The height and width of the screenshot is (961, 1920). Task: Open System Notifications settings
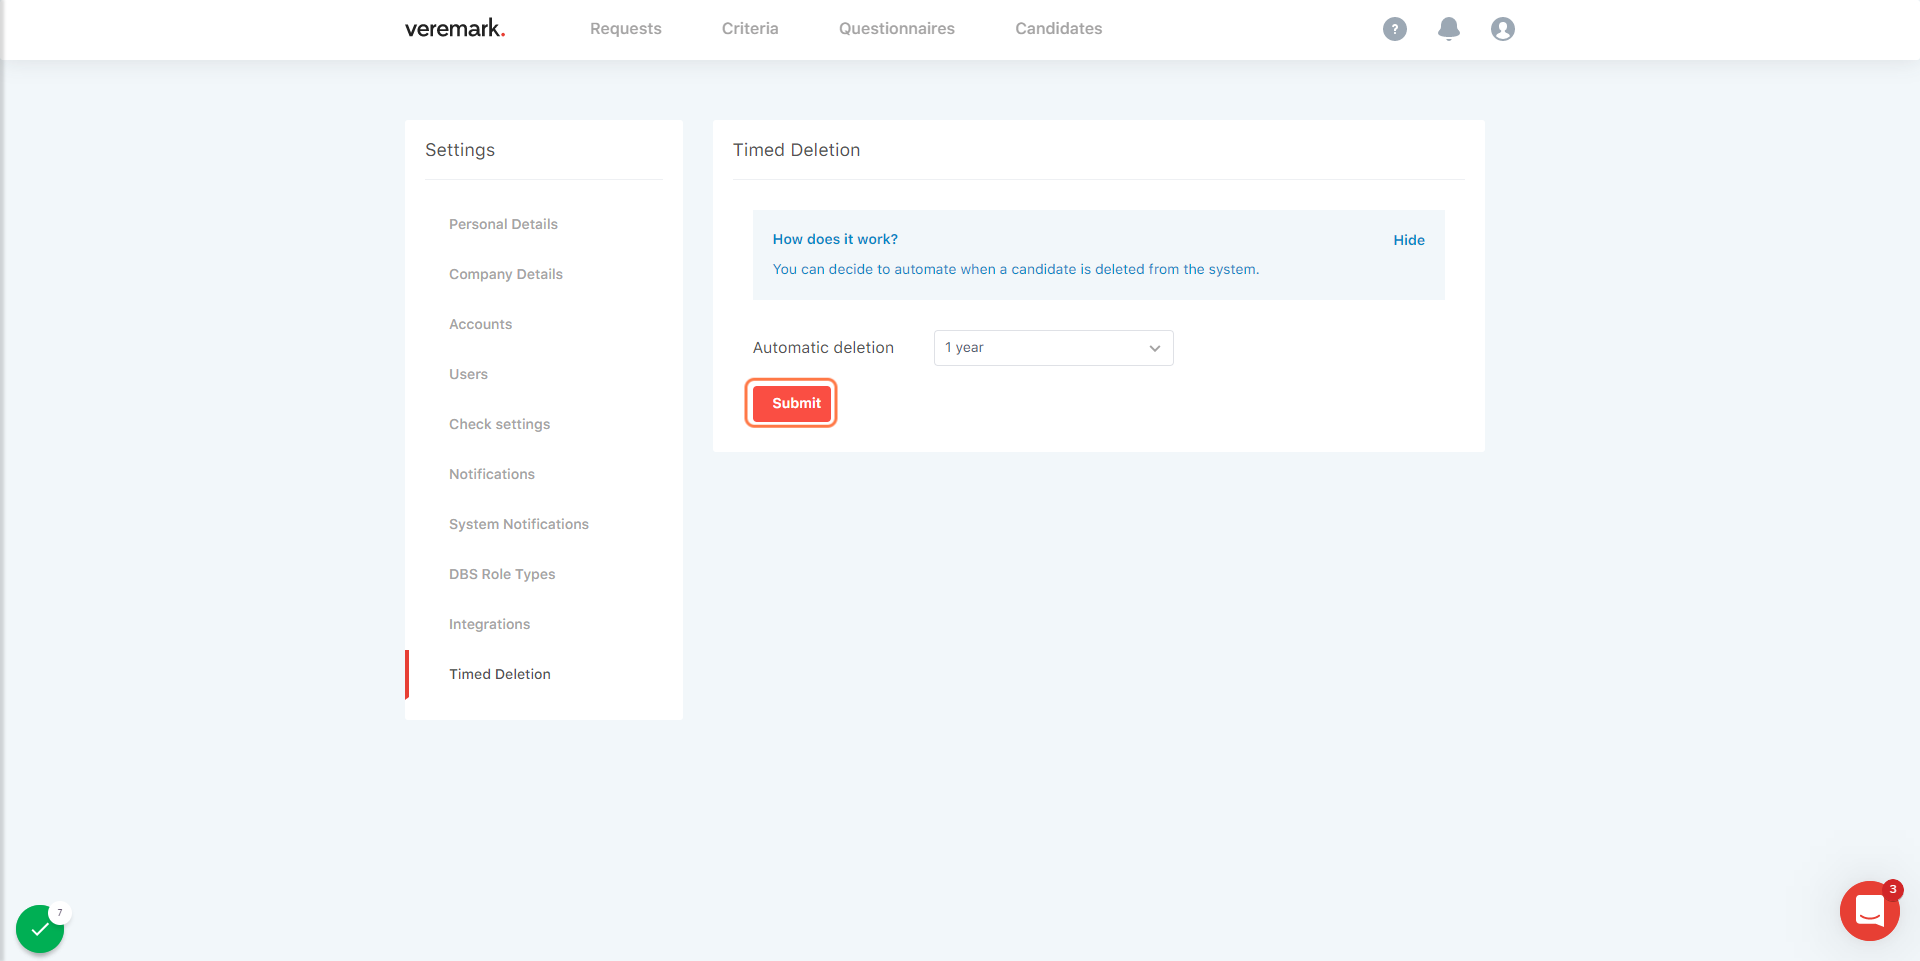tap(519, 524)
